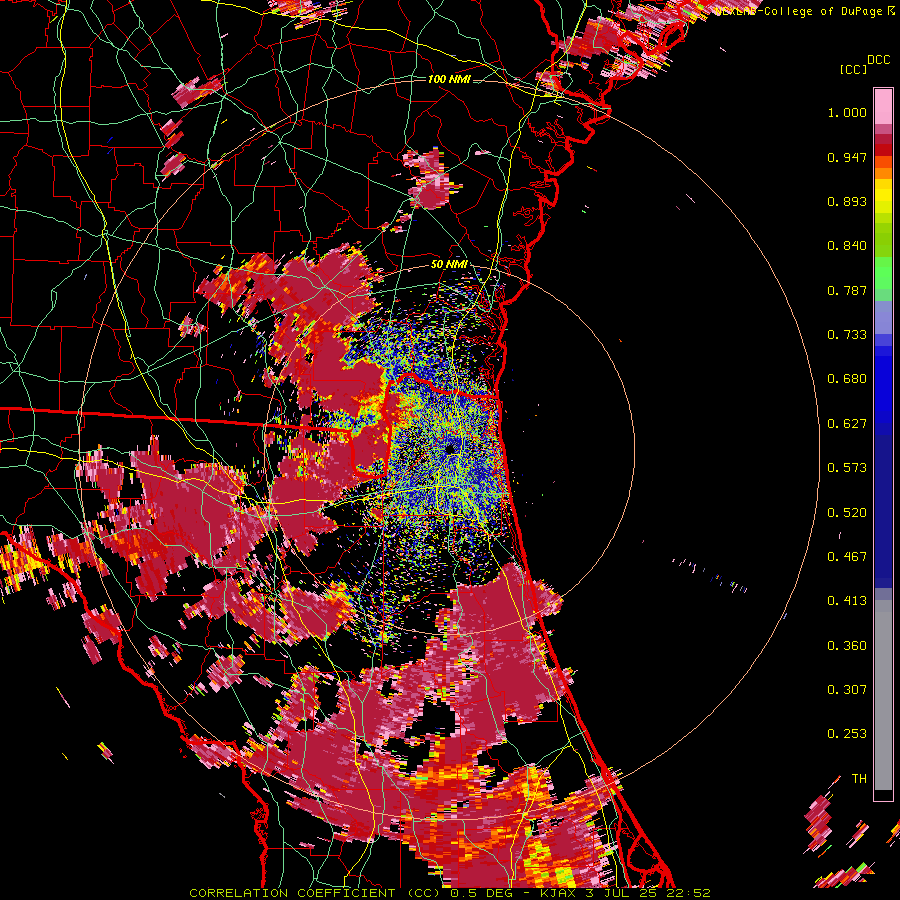
Task: Click the CORRELATION COEFFICIENT (CC) title text
Action: 315,893
